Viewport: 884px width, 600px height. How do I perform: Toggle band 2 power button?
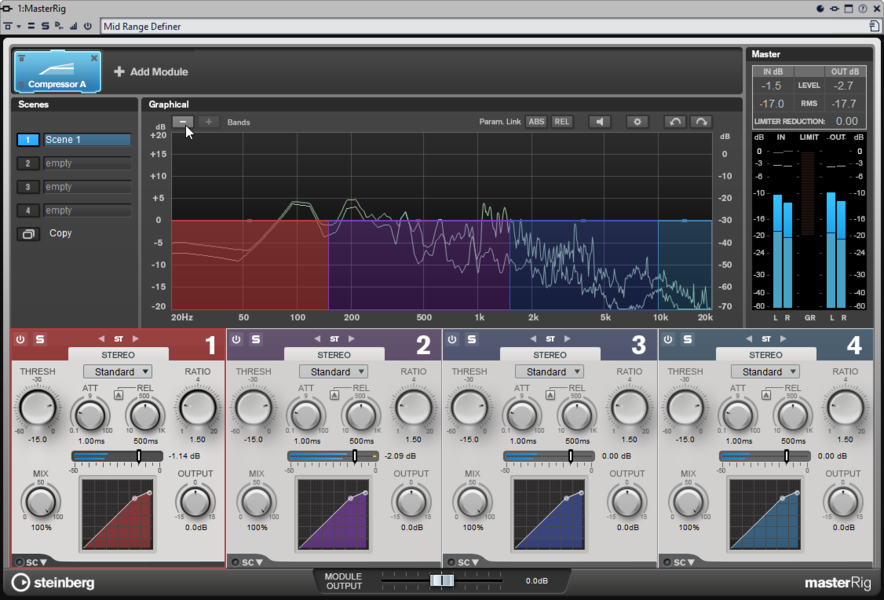pyautogui.click(x=236, y=339)
